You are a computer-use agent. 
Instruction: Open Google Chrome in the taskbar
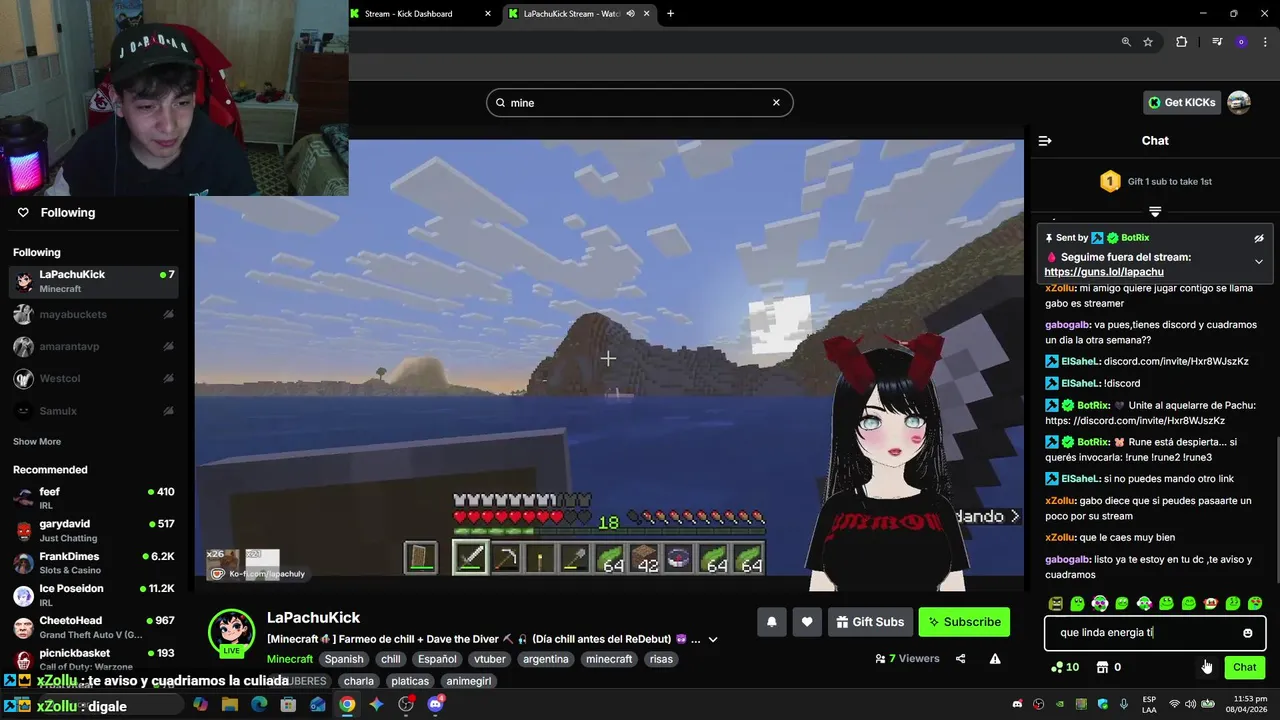click(347, 704)
